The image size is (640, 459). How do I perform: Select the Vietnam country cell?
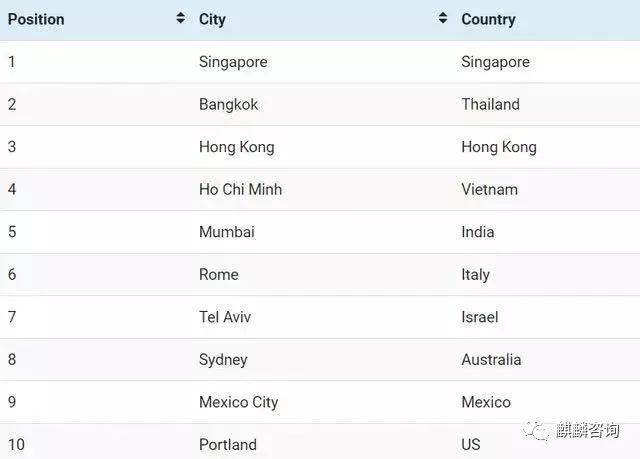click(489, 189)
